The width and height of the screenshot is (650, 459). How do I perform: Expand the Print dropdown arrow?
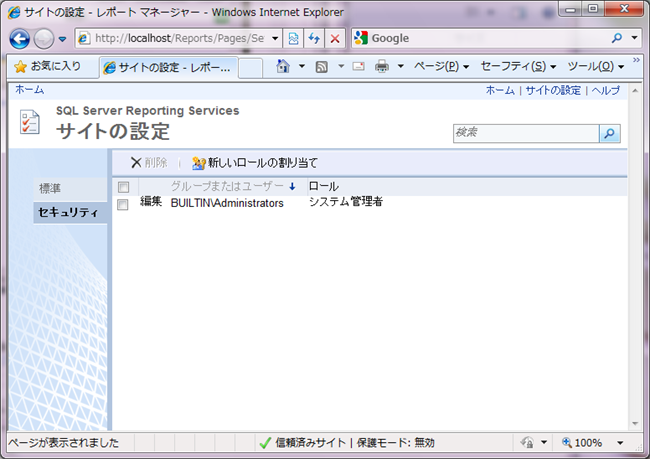400,66
